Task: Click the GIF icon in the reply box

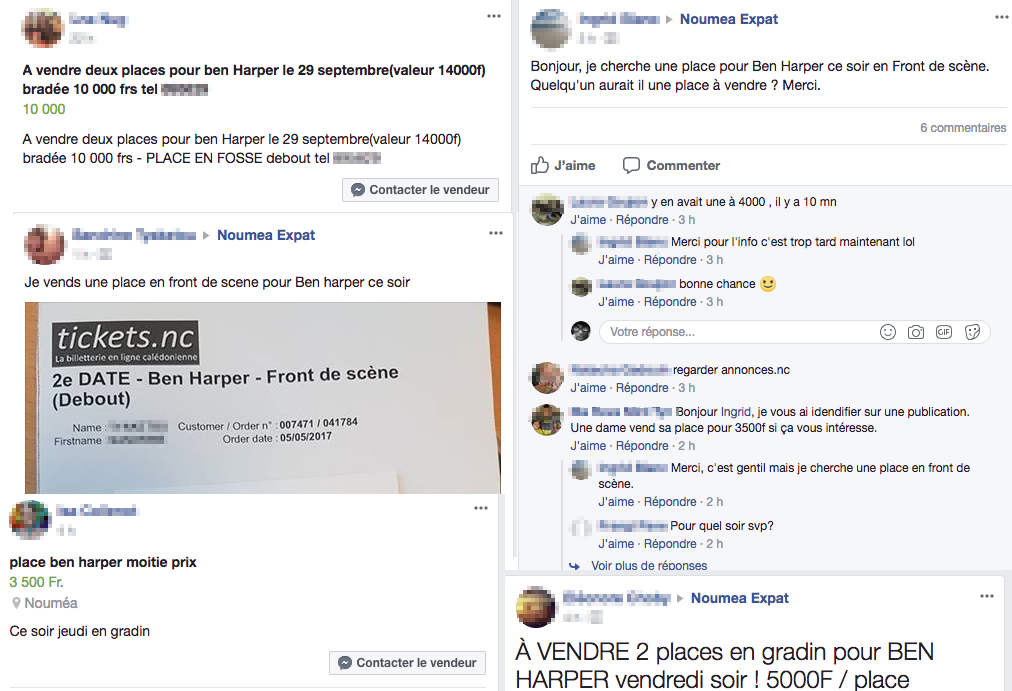Action: [944, 332]
